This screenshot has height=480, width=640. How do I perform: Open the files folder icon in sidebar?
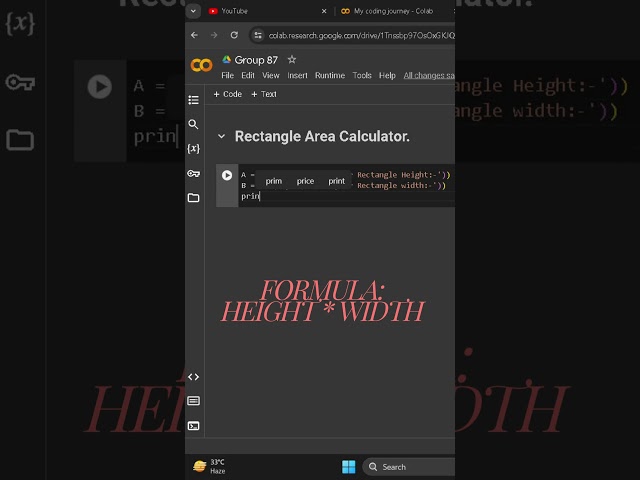point(193,198)
